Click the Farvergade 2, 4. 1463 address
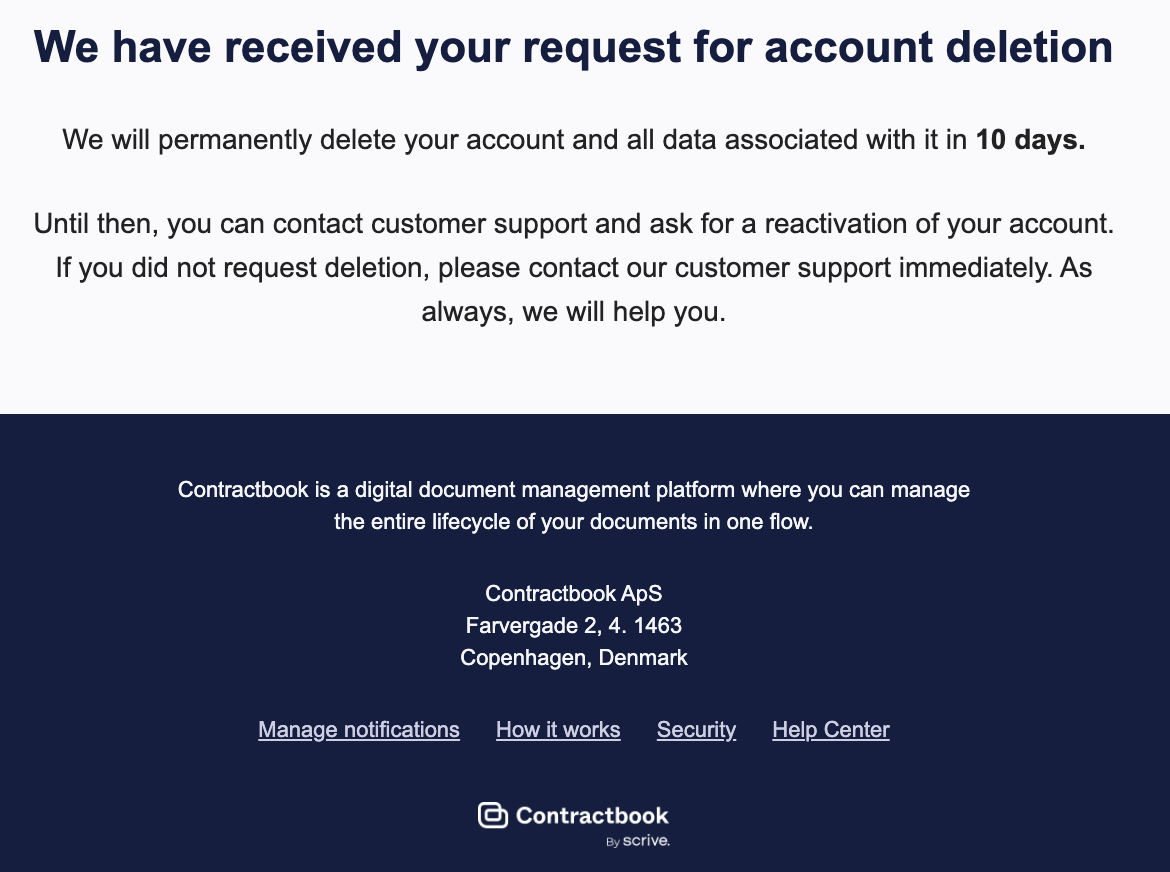The height and width of the screenshot is (872, 1170). coord(573,626)
